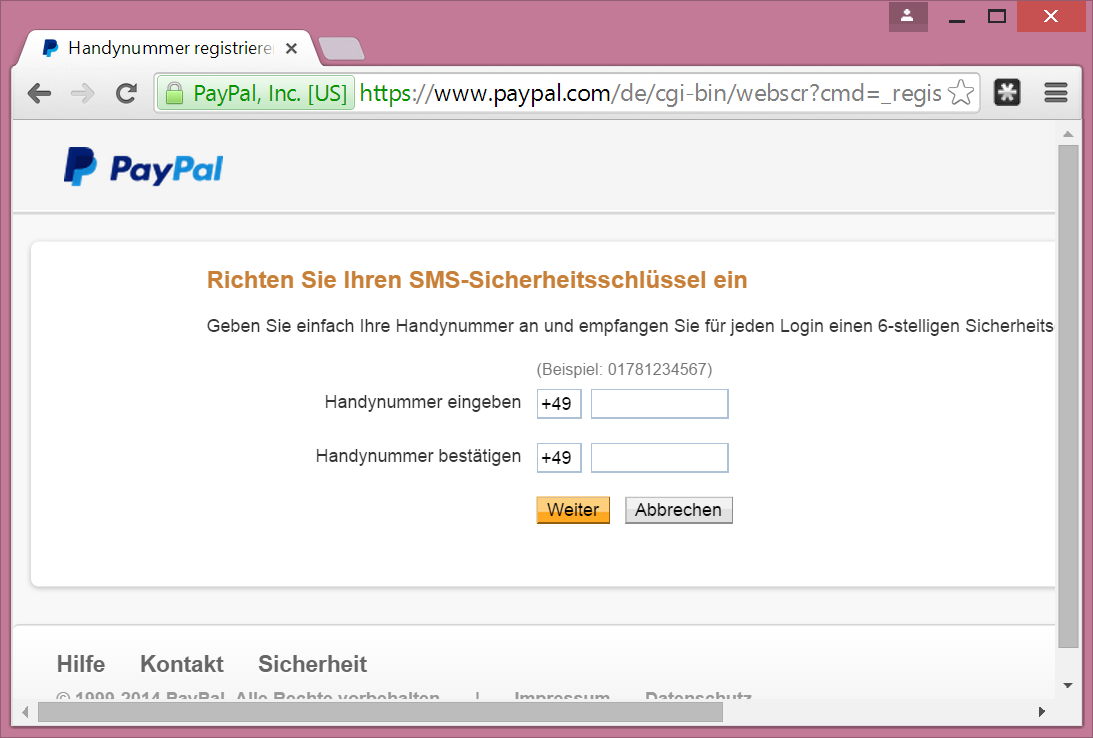Image resolution: width=1093 pixels, height=738 pixels.
Task: Click the Handynummer bestätigen number field
Action: point(659,457)
